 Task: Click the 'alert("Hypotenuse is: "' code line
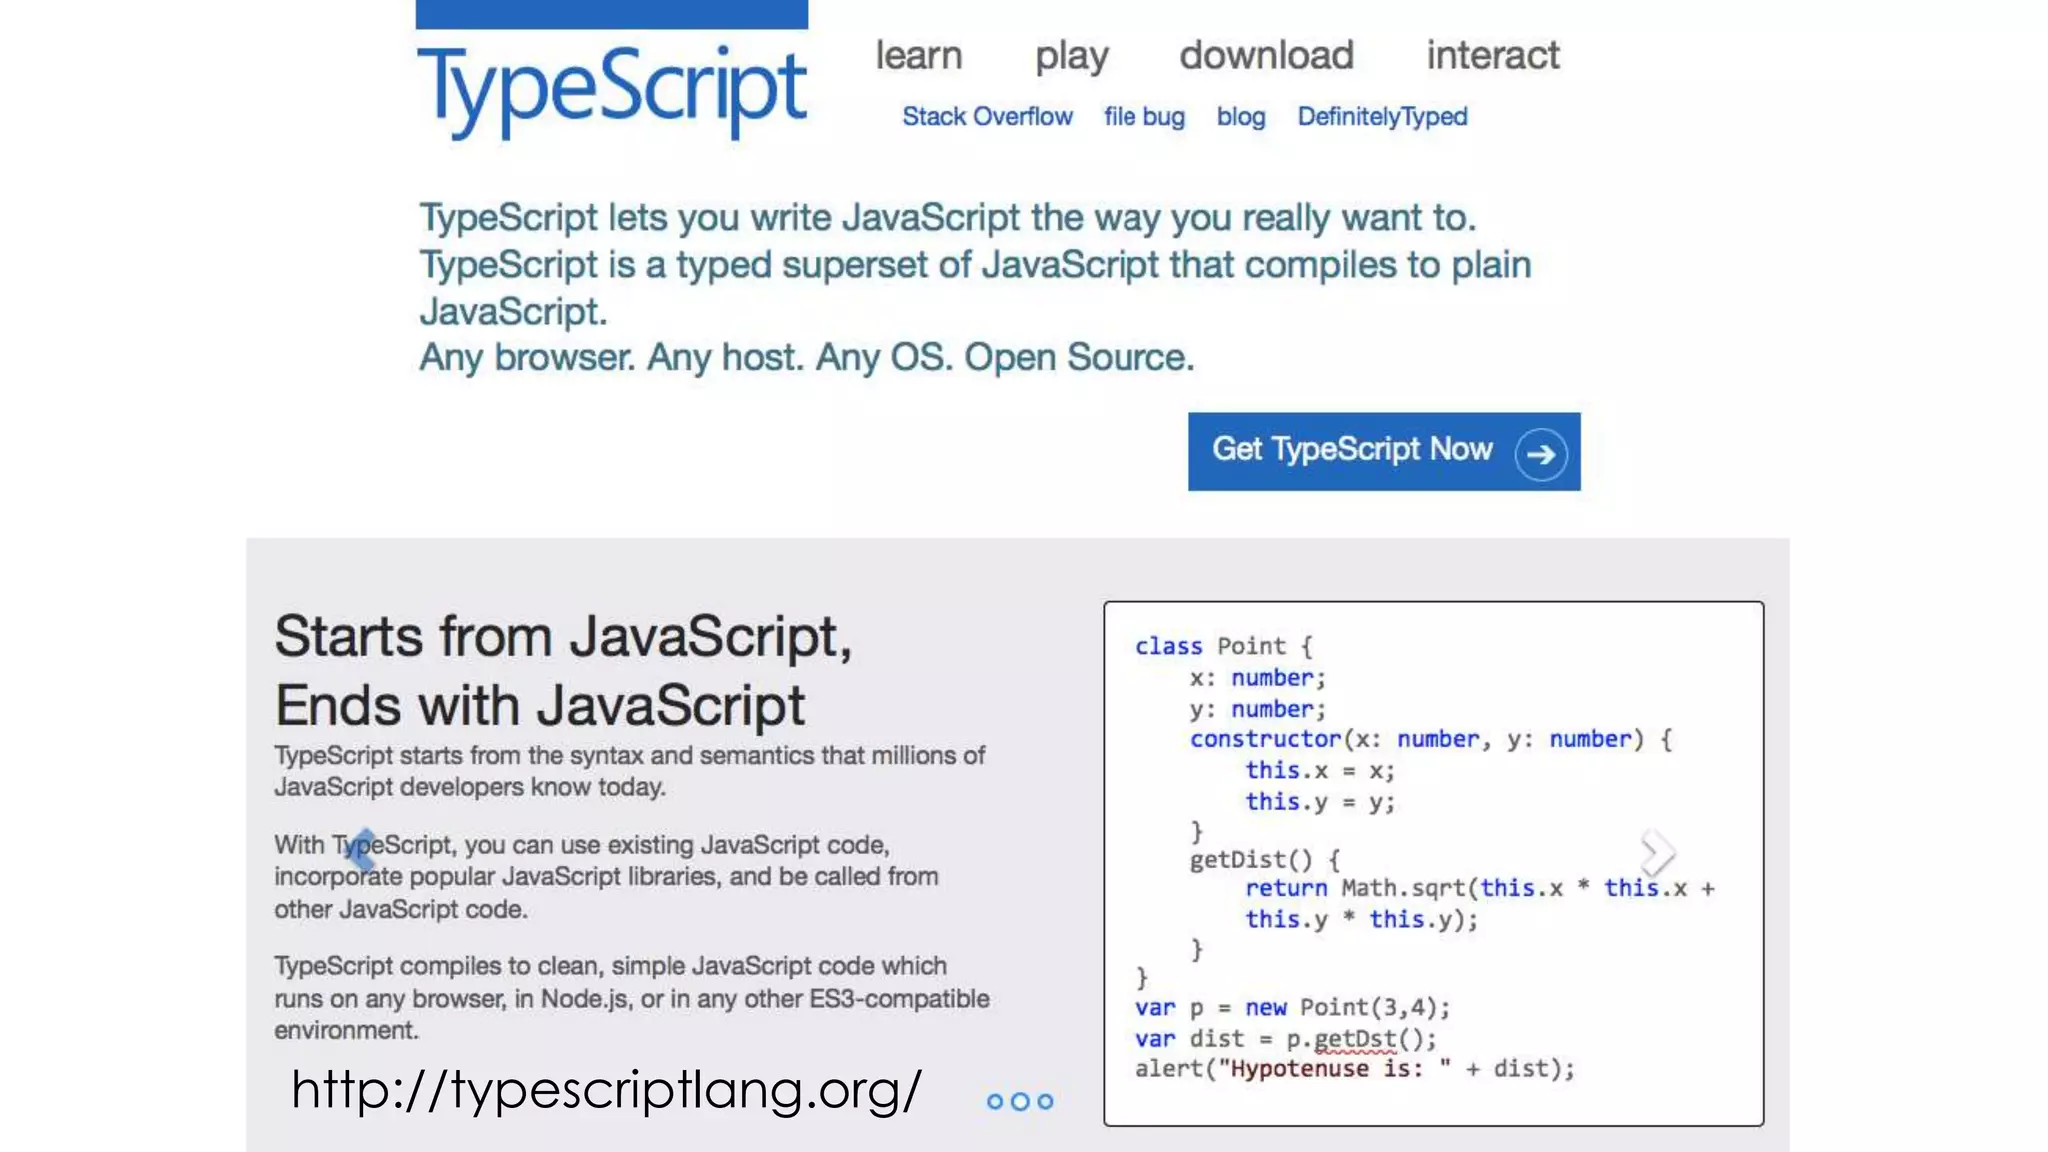tap(1354, 1068)
